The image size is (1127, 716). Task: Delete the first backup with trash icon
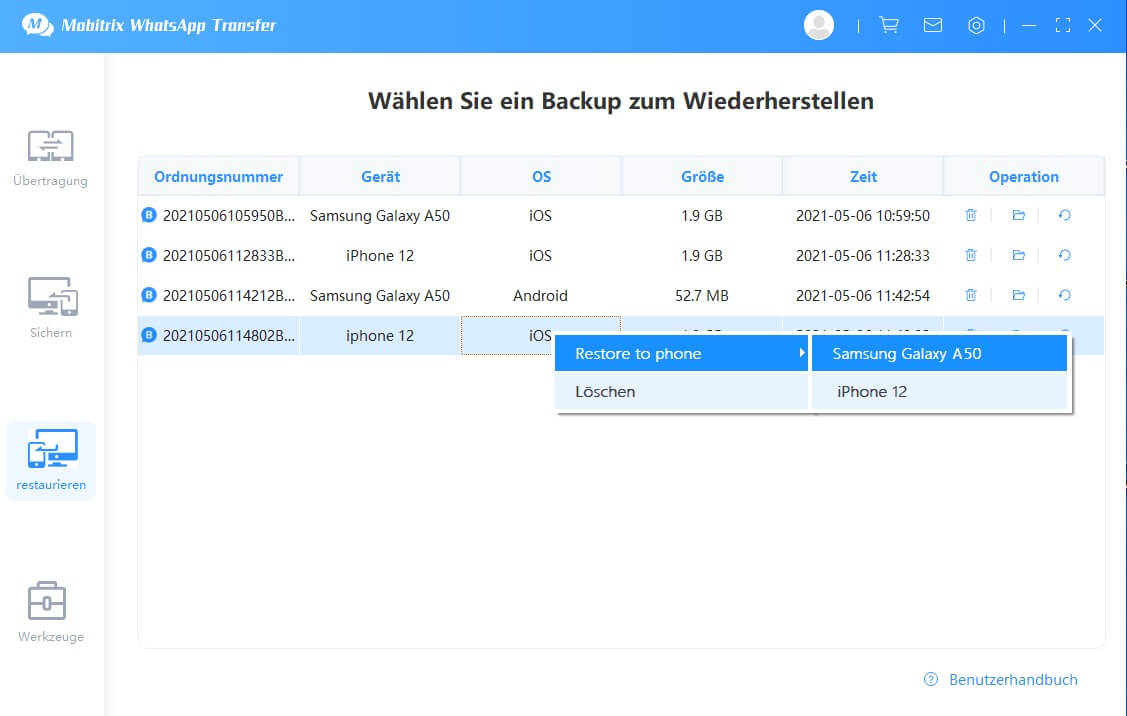point(970,215)
